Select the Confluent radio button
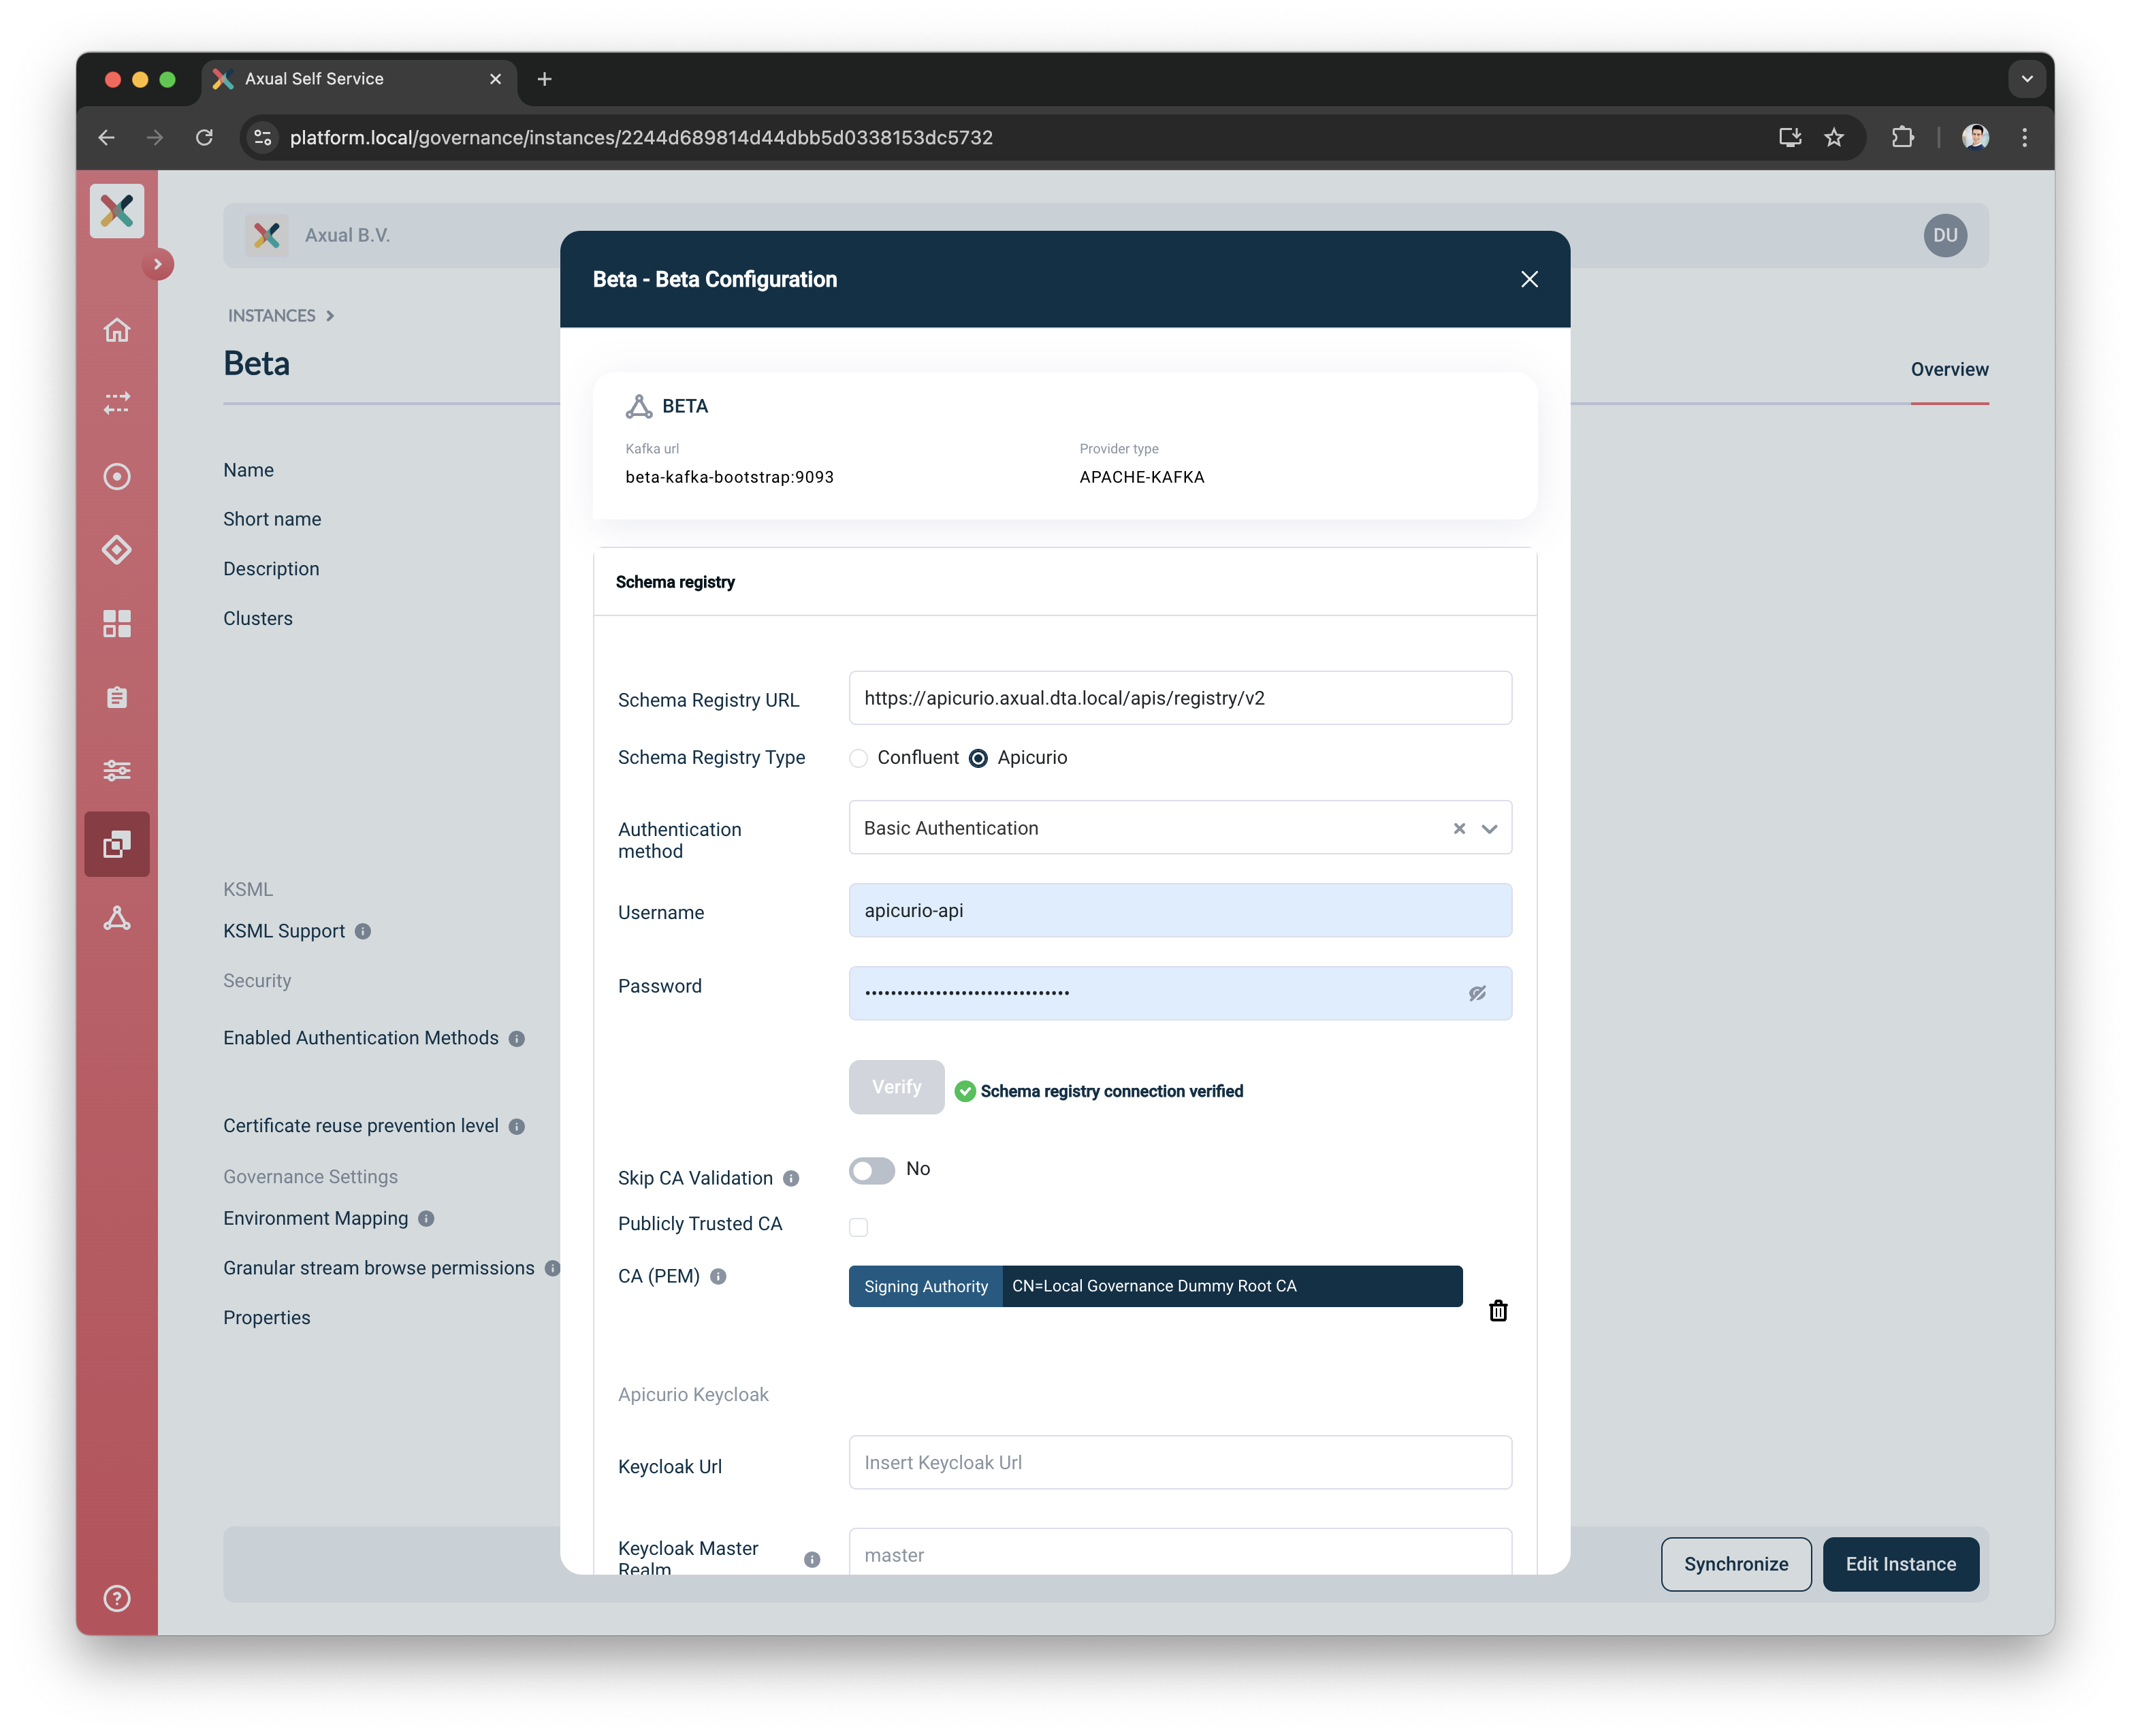This screenshot has width=2131, height=1736. (x=858, y=758)
